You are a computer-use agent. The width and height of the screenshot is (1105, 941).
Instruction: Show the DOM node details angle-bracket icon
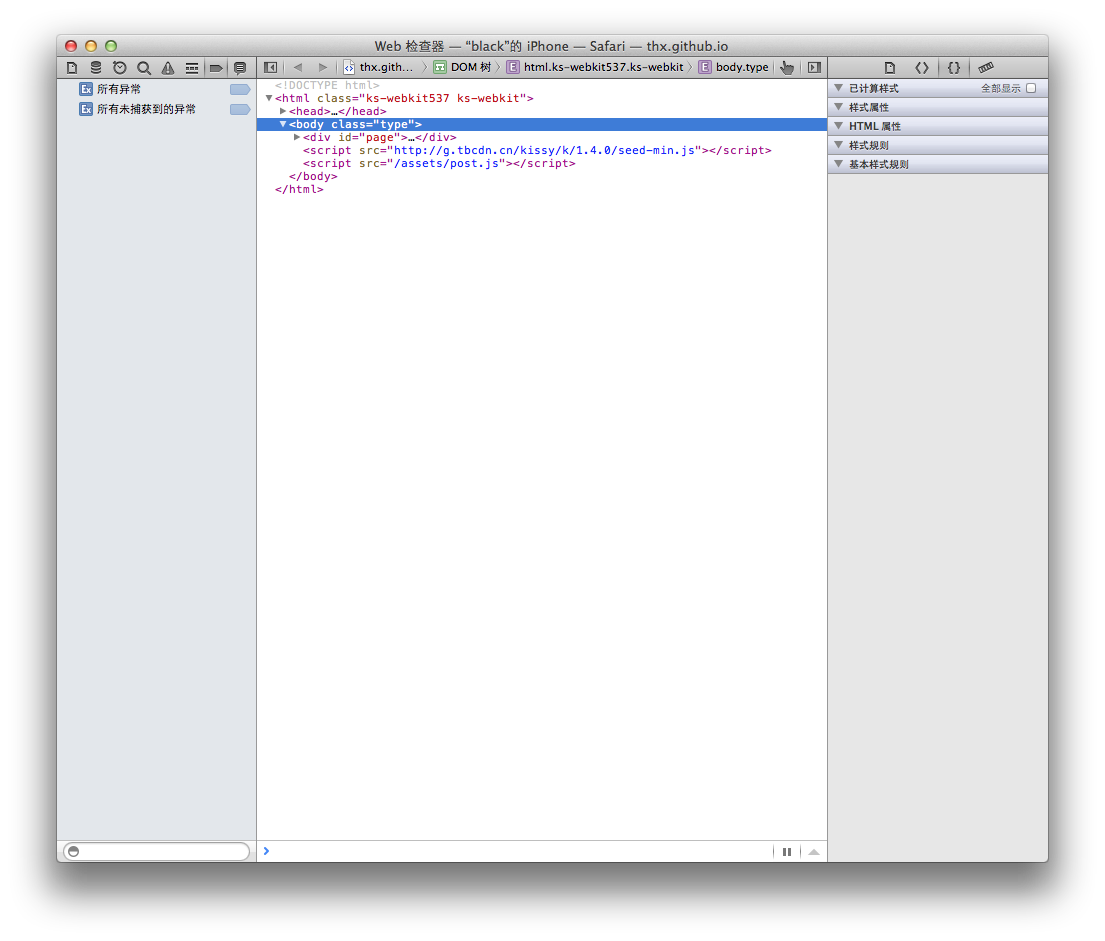coord(922,68)
